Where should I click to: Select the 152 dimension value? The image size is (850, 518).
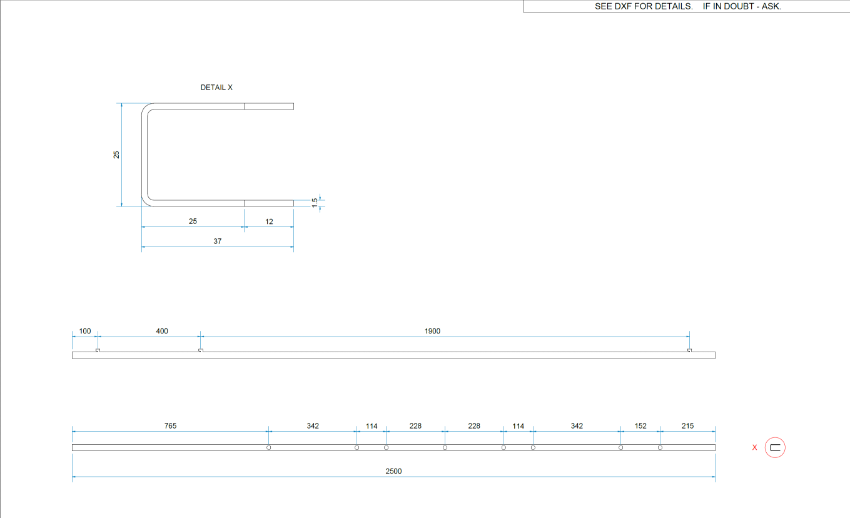641,426
